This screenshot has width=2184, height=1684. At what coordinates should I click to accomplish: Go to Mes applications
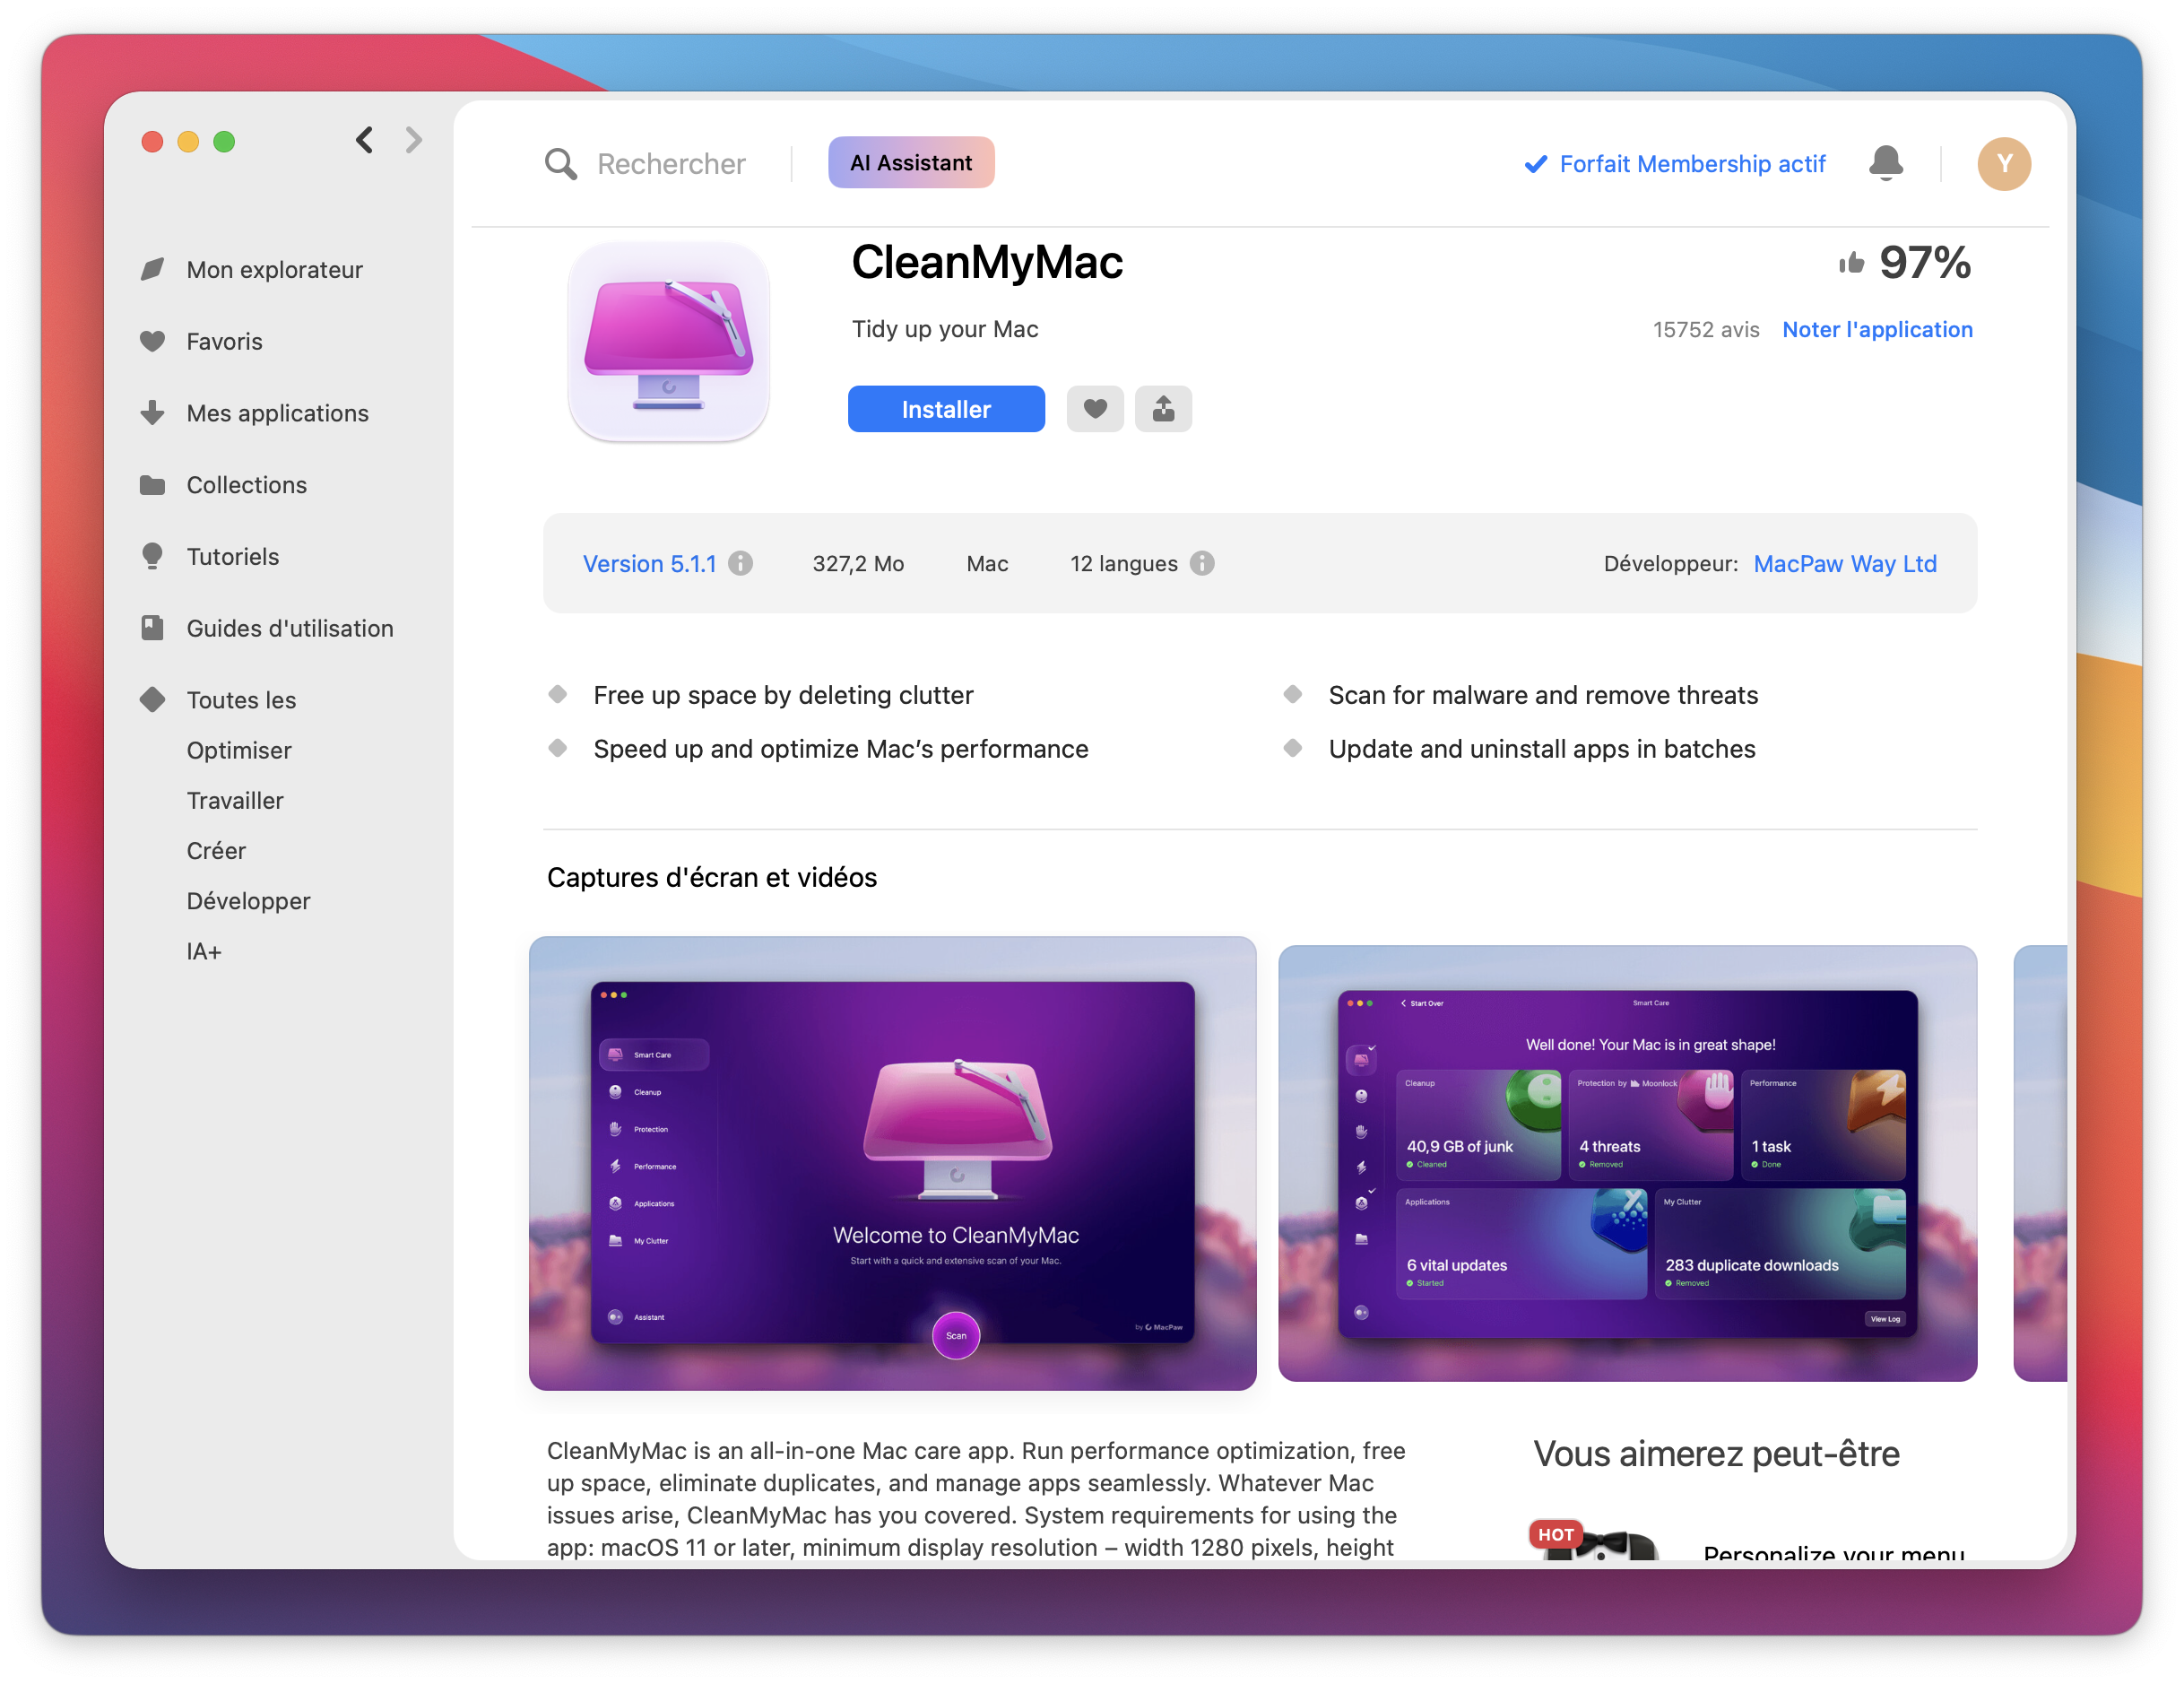pos(278,414)
